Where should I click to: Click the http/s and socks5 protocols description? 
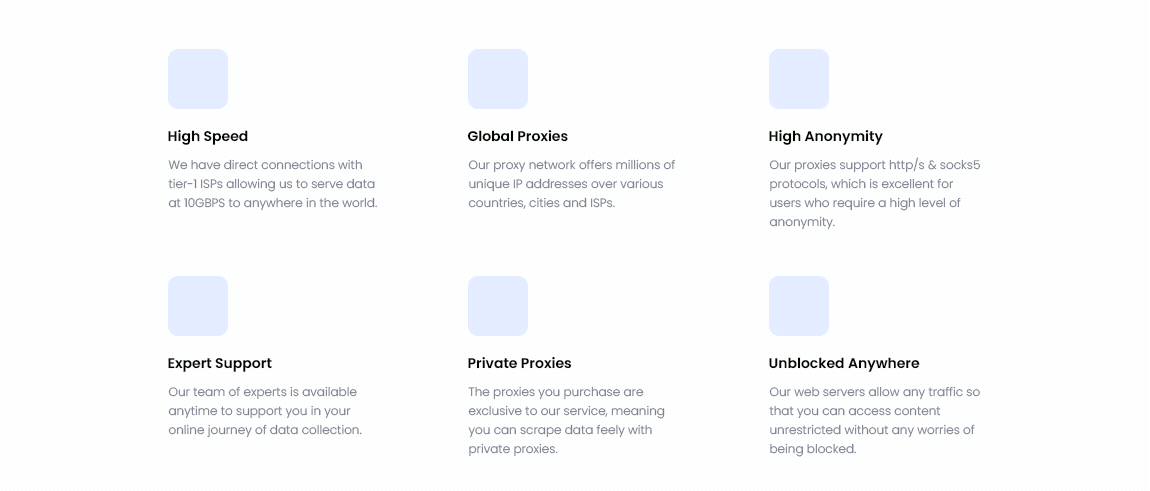pos(874,193)
